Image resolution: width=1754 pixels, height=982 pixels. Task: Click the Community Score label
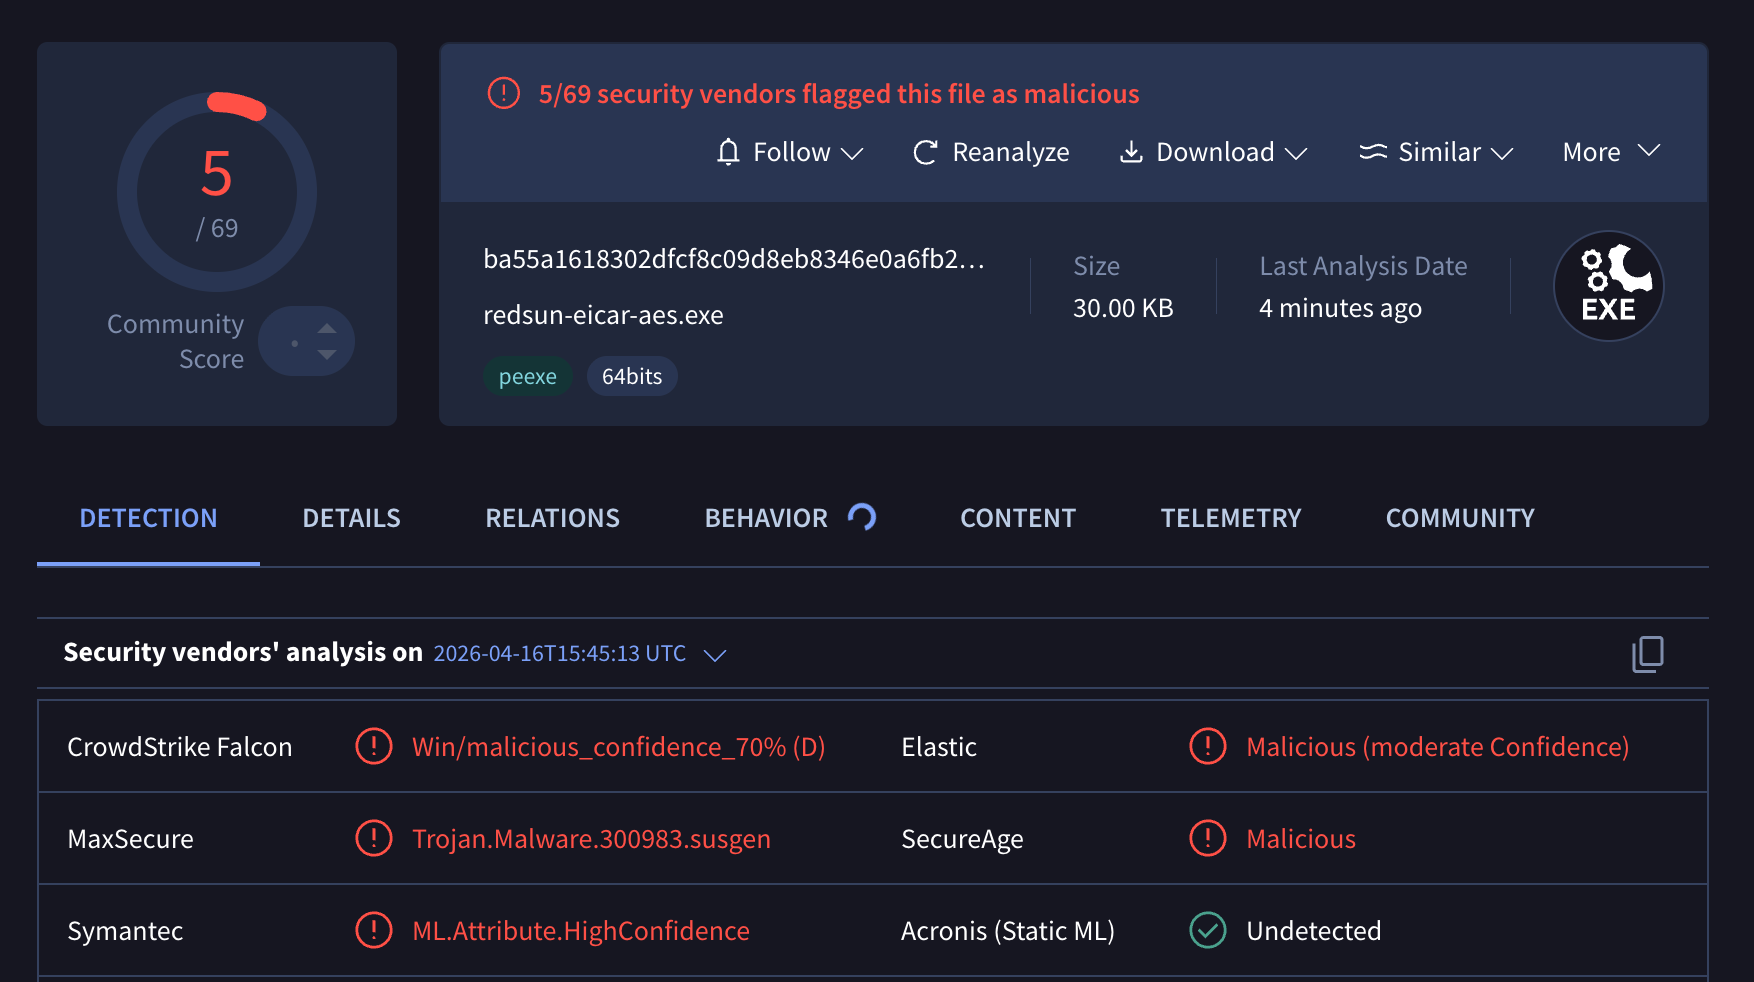pos(176,341)
